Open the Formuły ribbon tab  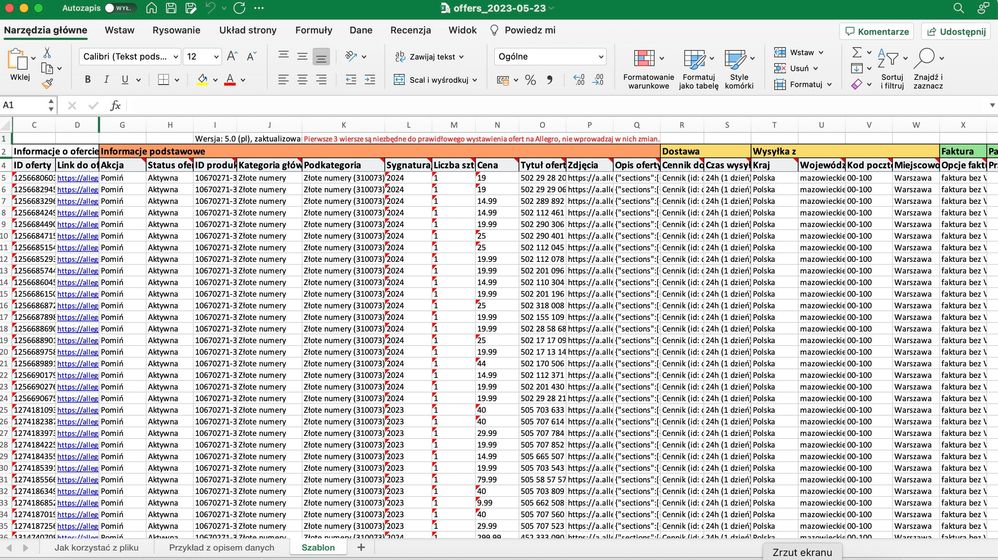click(x=313, y=31)
